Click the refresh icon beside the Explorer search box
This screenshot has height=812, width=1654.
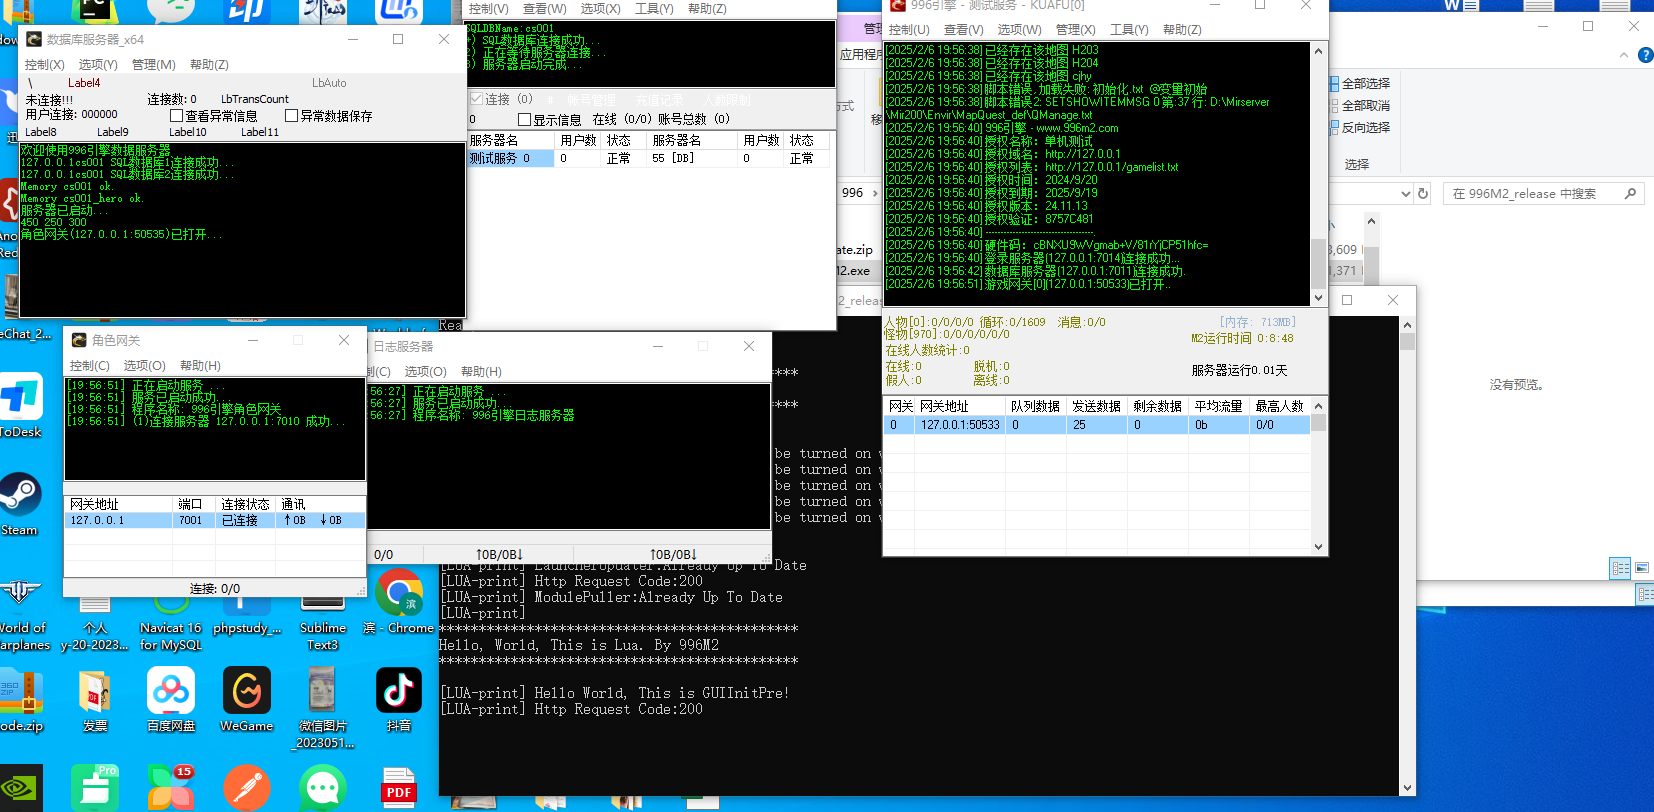(1423, 194)
